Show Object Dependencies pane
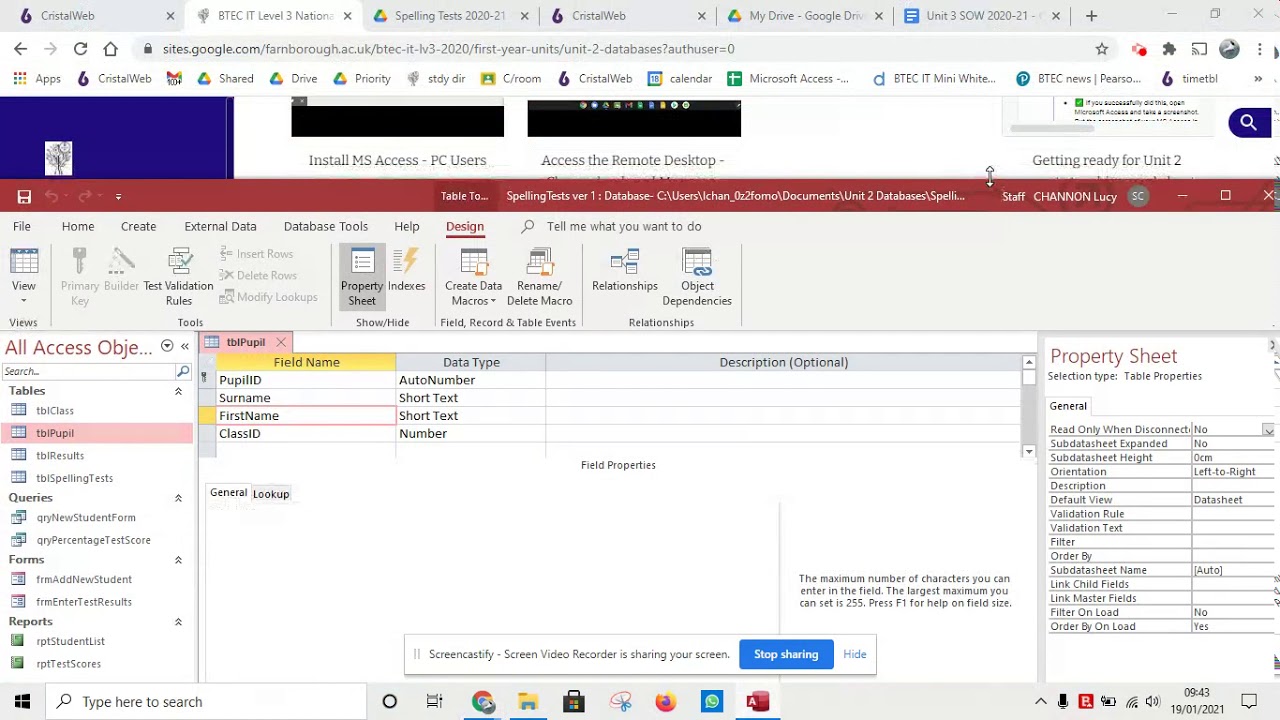 pos(697,277)
